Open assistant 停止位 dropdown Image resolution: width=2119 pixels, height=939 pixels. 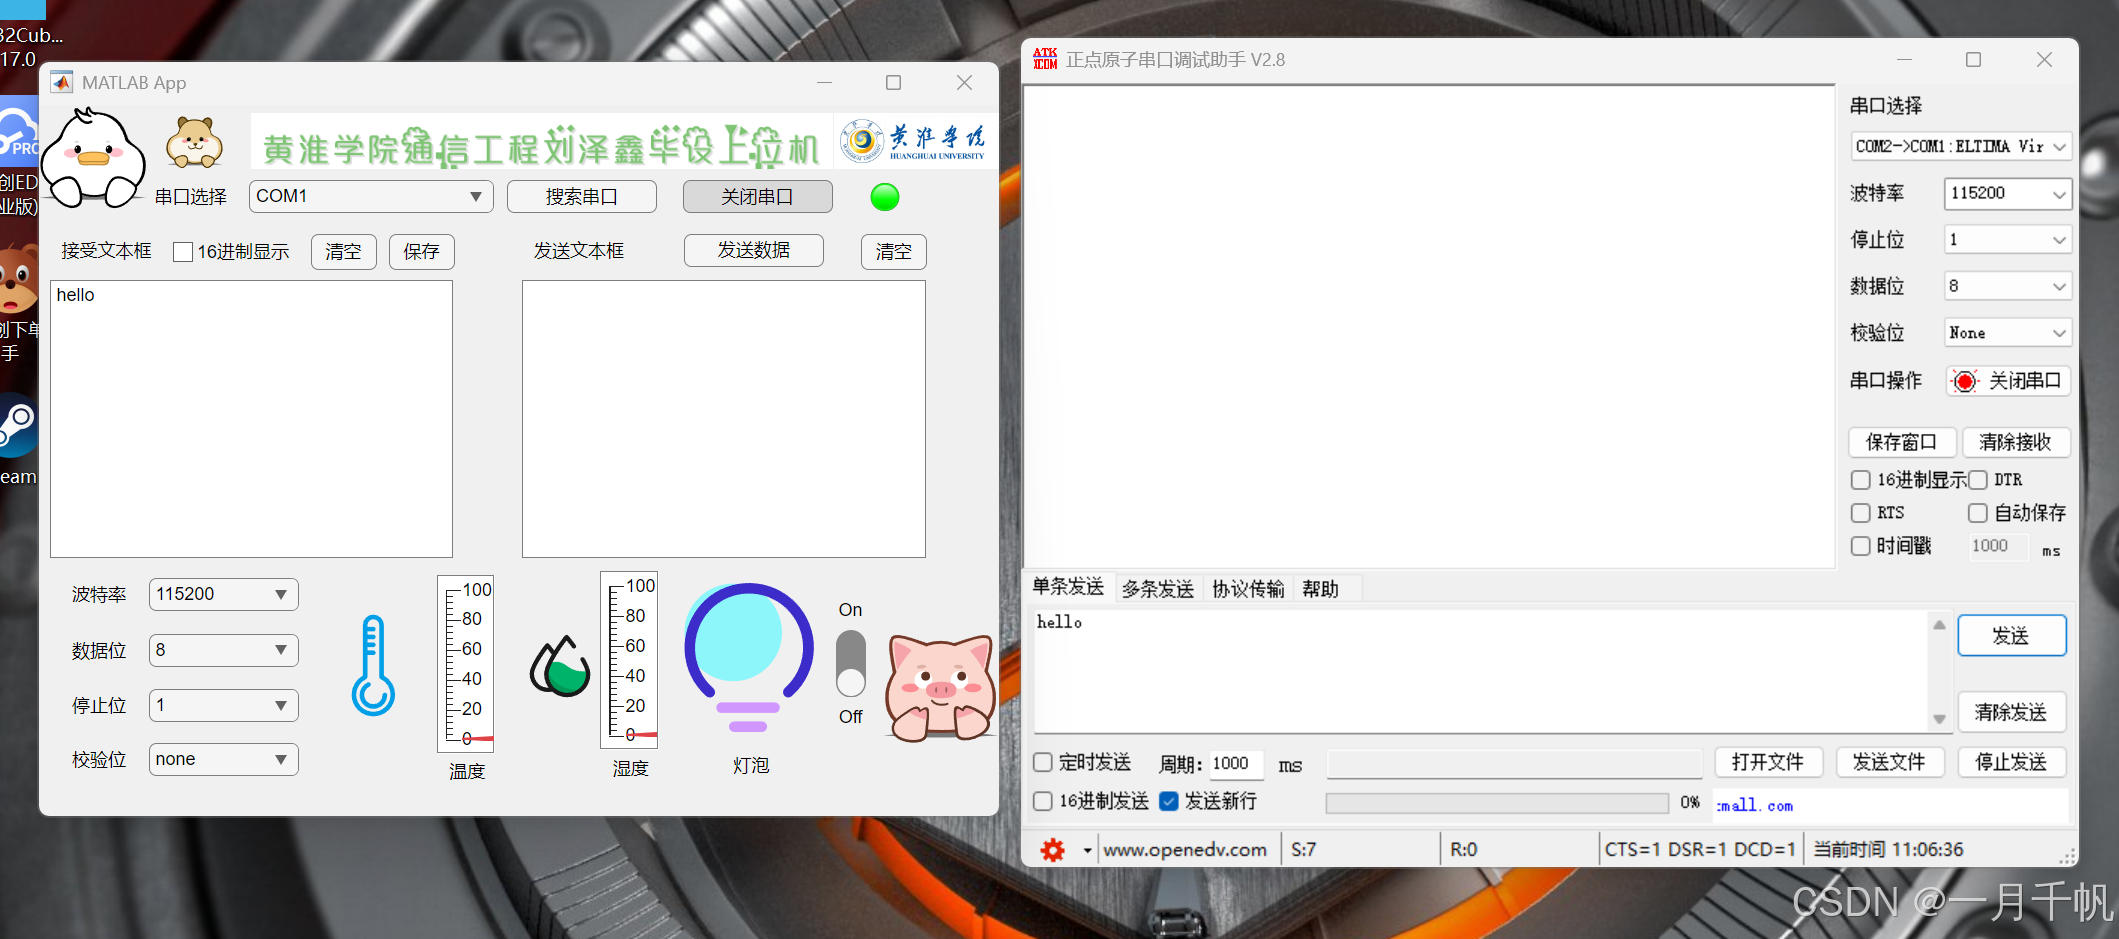2007,240
